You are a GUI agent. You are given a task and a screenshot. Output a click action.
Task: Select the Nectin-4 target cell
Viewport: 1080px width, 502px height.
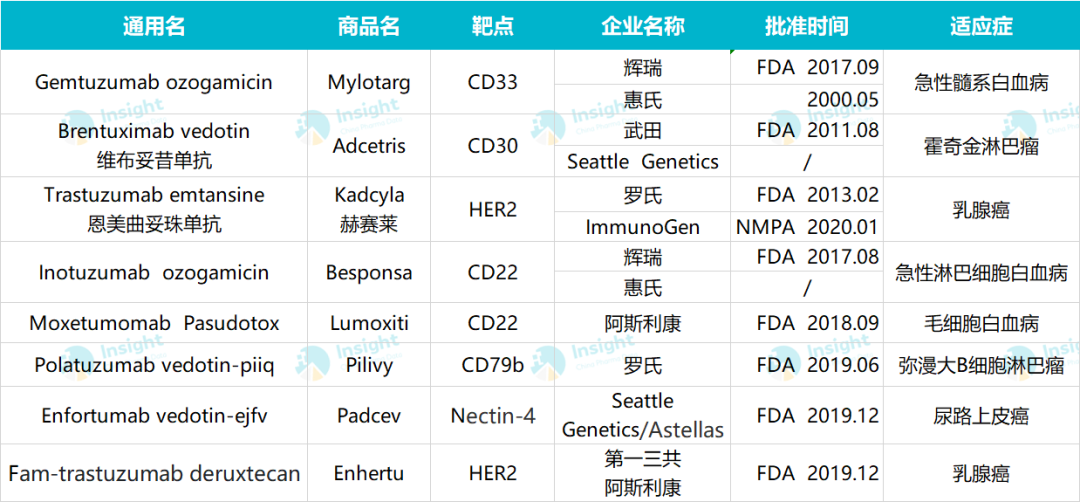click(x=492, y=415)
